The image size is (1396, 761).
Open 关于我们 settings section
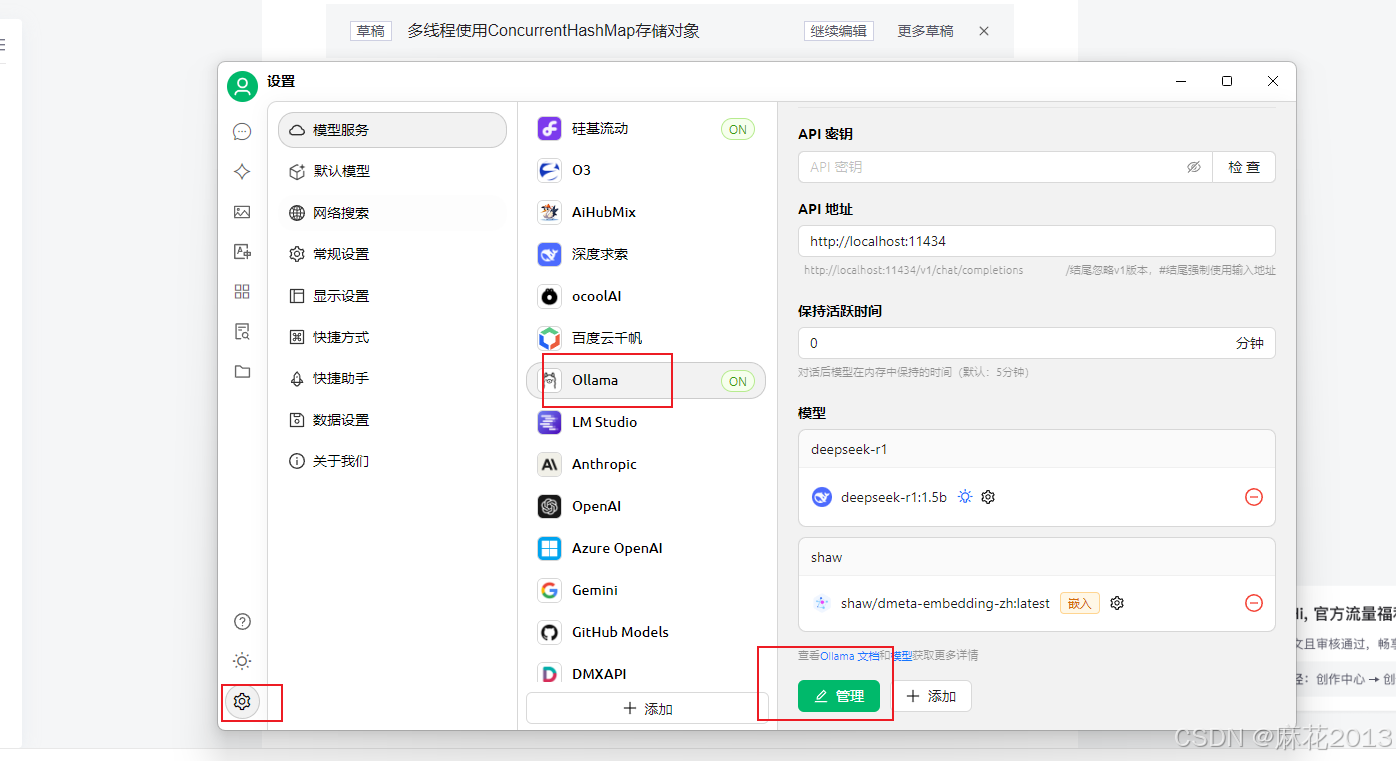coord(392,461)
